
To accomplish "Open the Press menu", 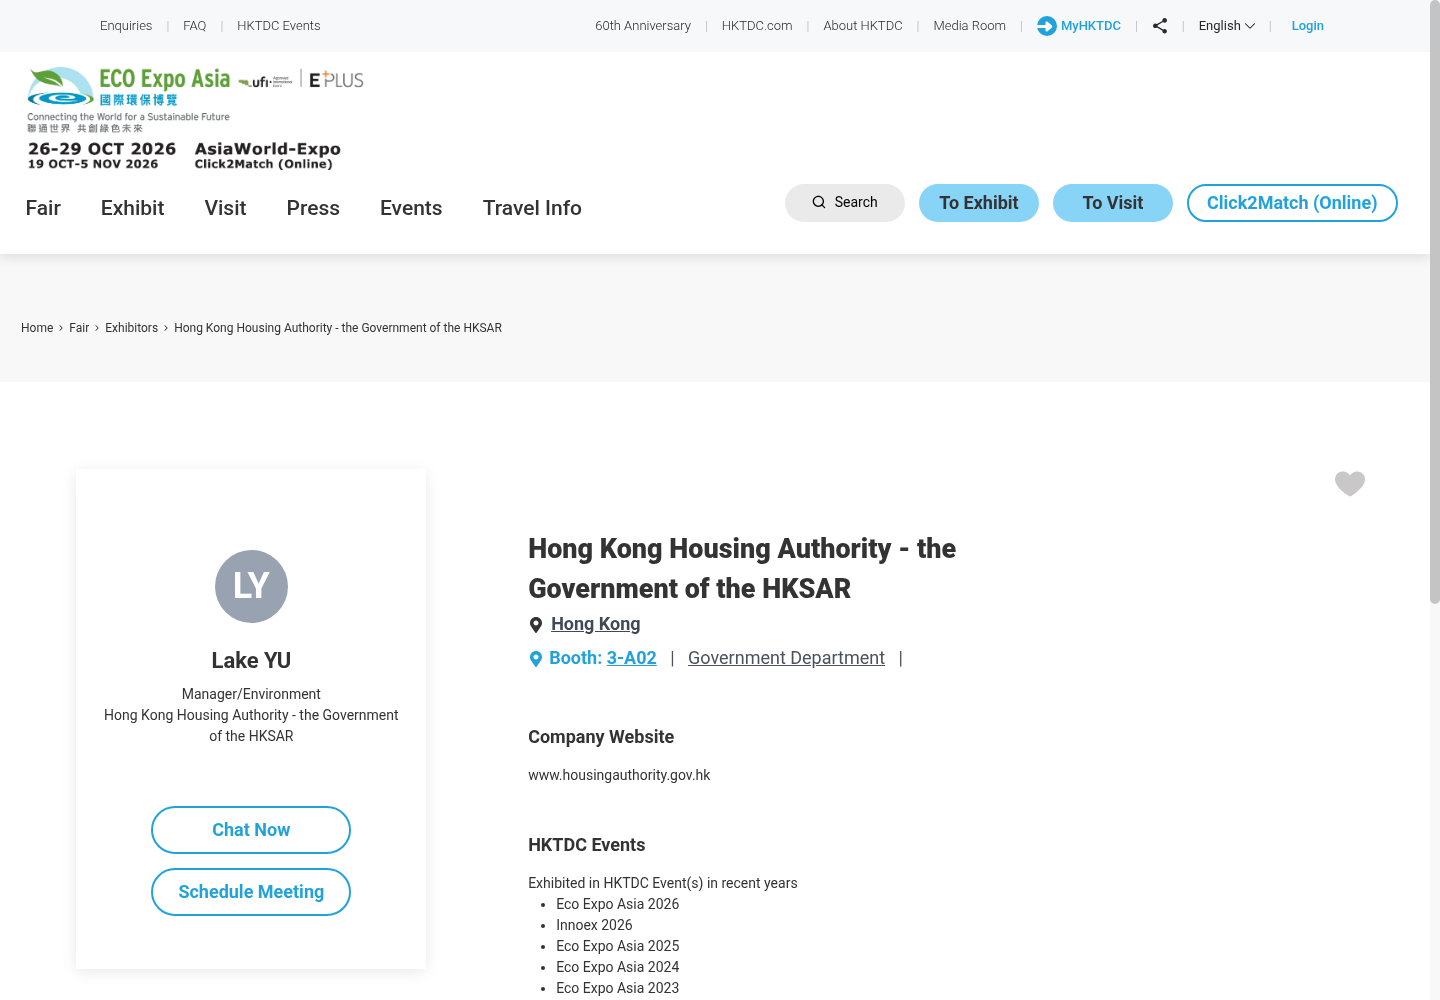I will [313, 208].
